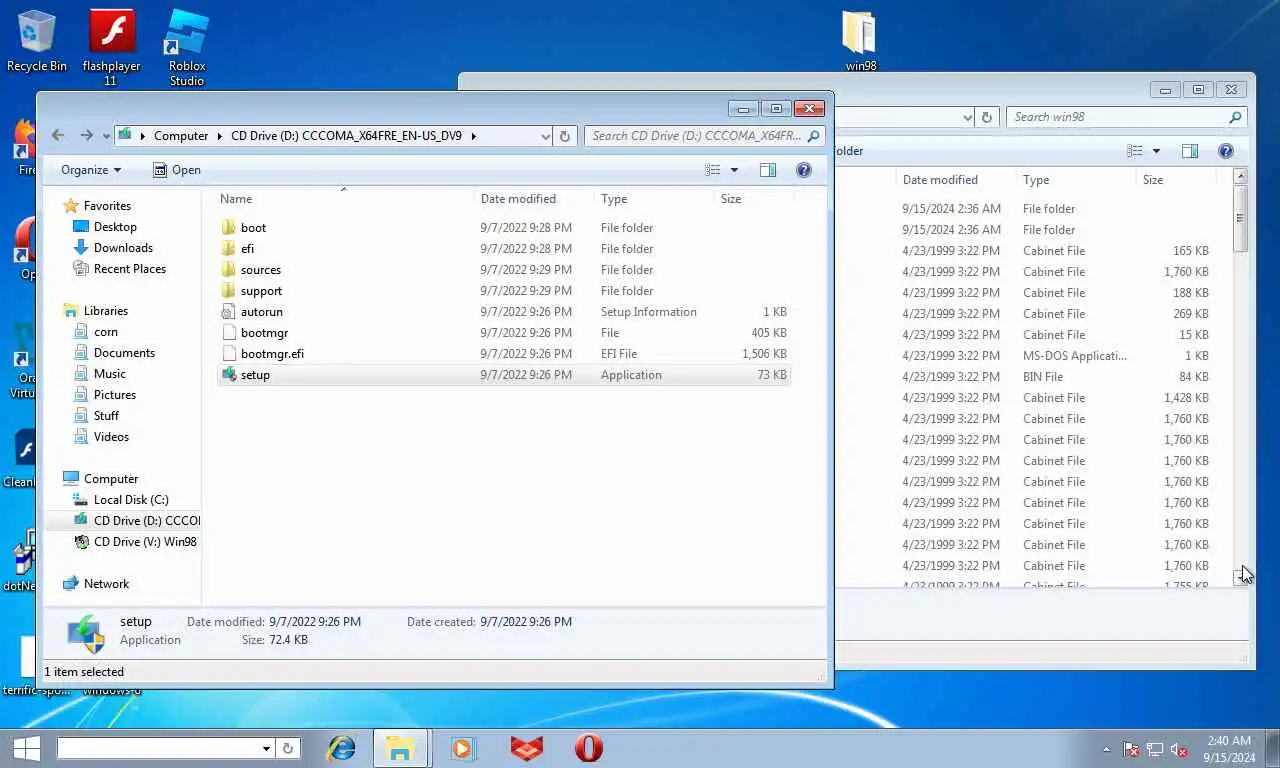This screenshot has width=1280, height=768.
Task: Select the efi folder icon
Action: pos(228,249)
